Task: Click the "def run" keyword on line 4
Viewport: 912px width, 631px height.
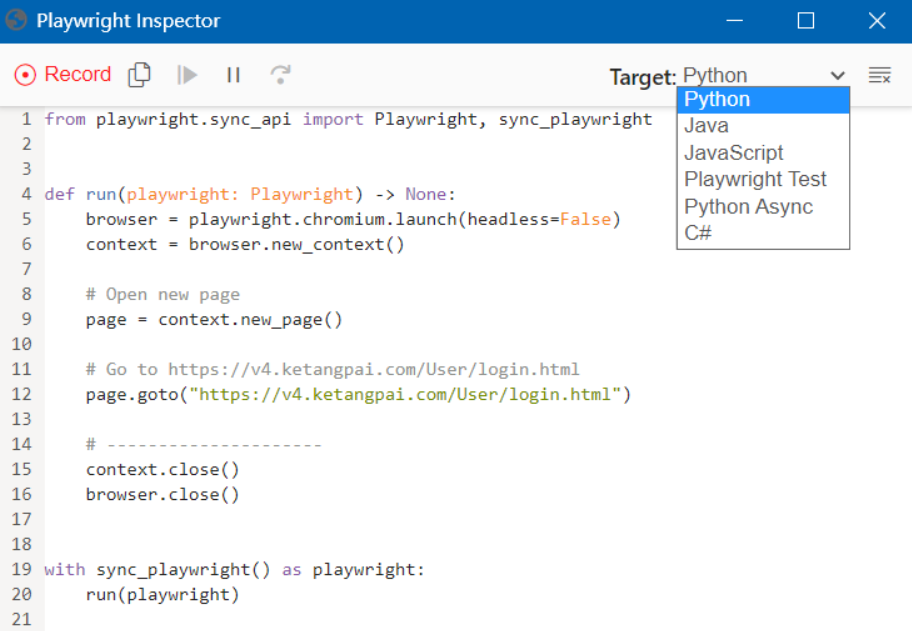Action: [x=80, y=194]
